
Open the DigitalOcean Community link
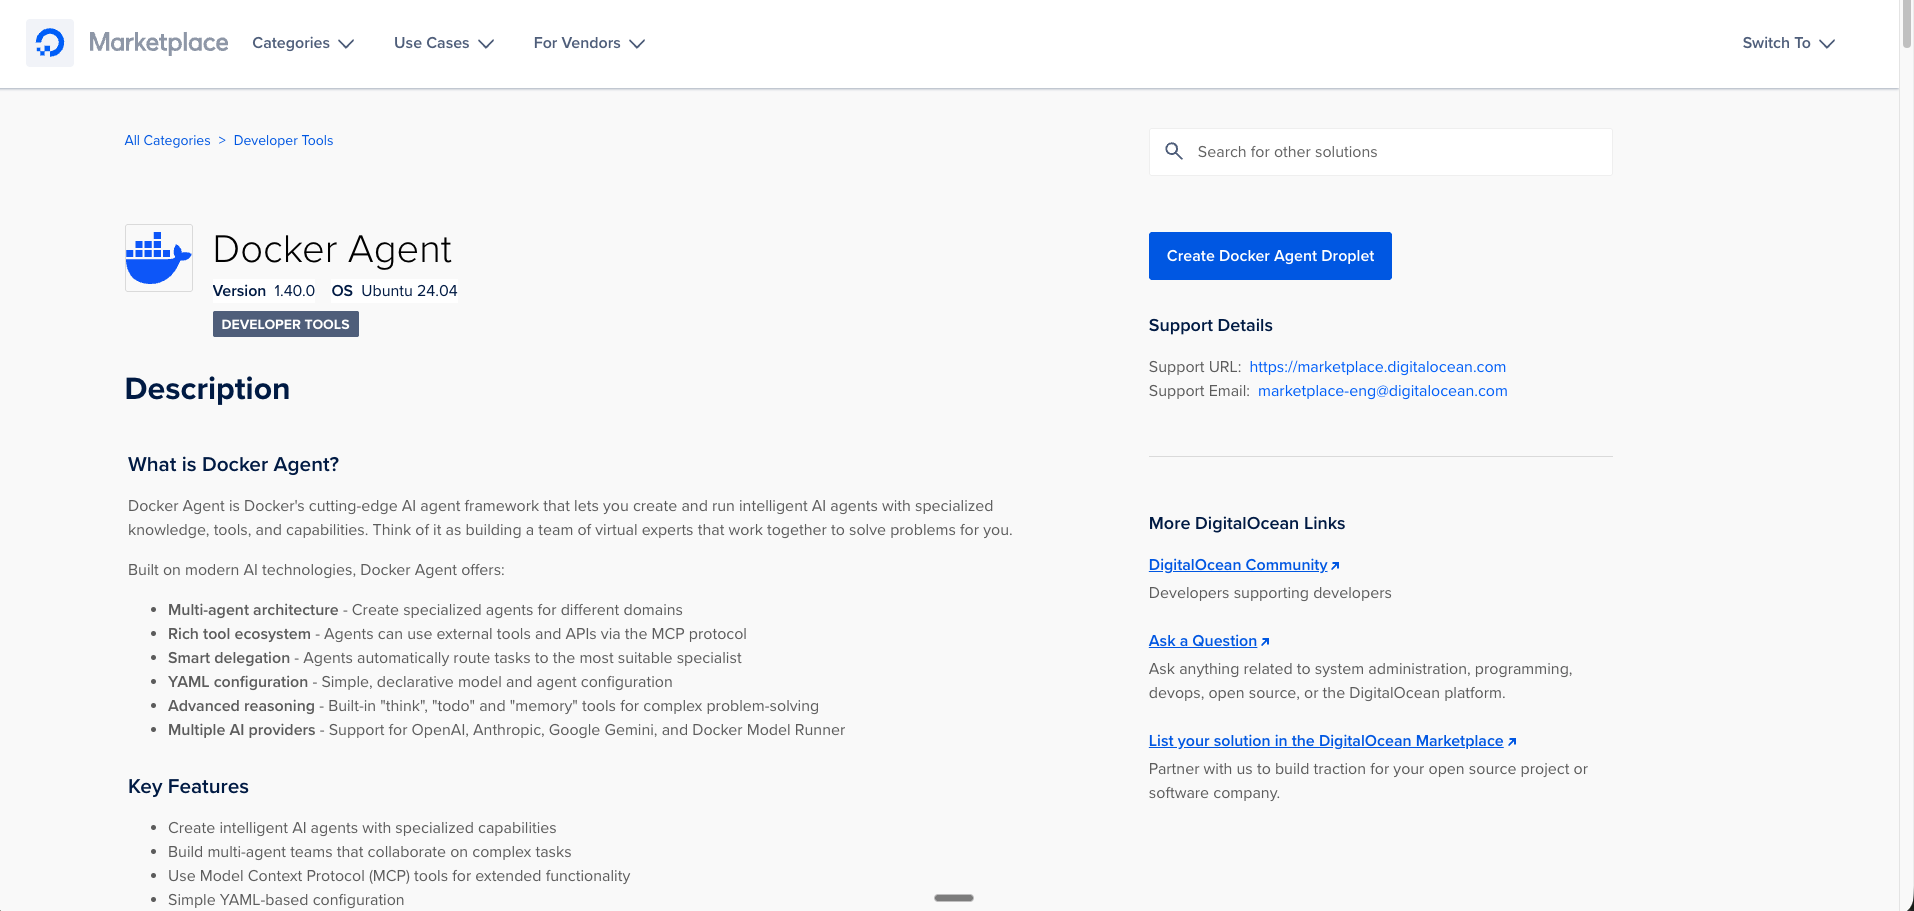pyautogui.click(x=1236, y=564)
